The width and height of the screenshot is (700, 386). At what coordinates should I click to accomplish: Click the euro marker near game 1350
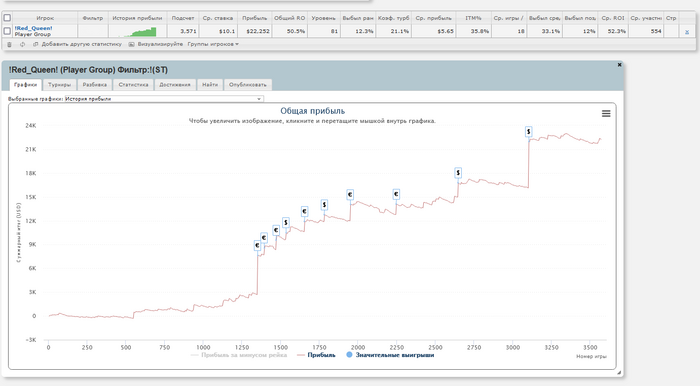pos(257,245)
